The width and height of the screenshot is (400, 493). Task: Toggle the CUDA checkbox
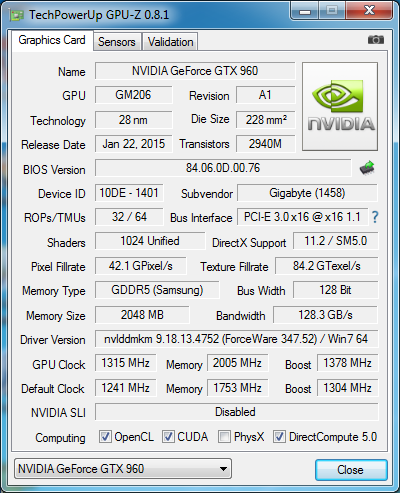[x=168, y=436]
